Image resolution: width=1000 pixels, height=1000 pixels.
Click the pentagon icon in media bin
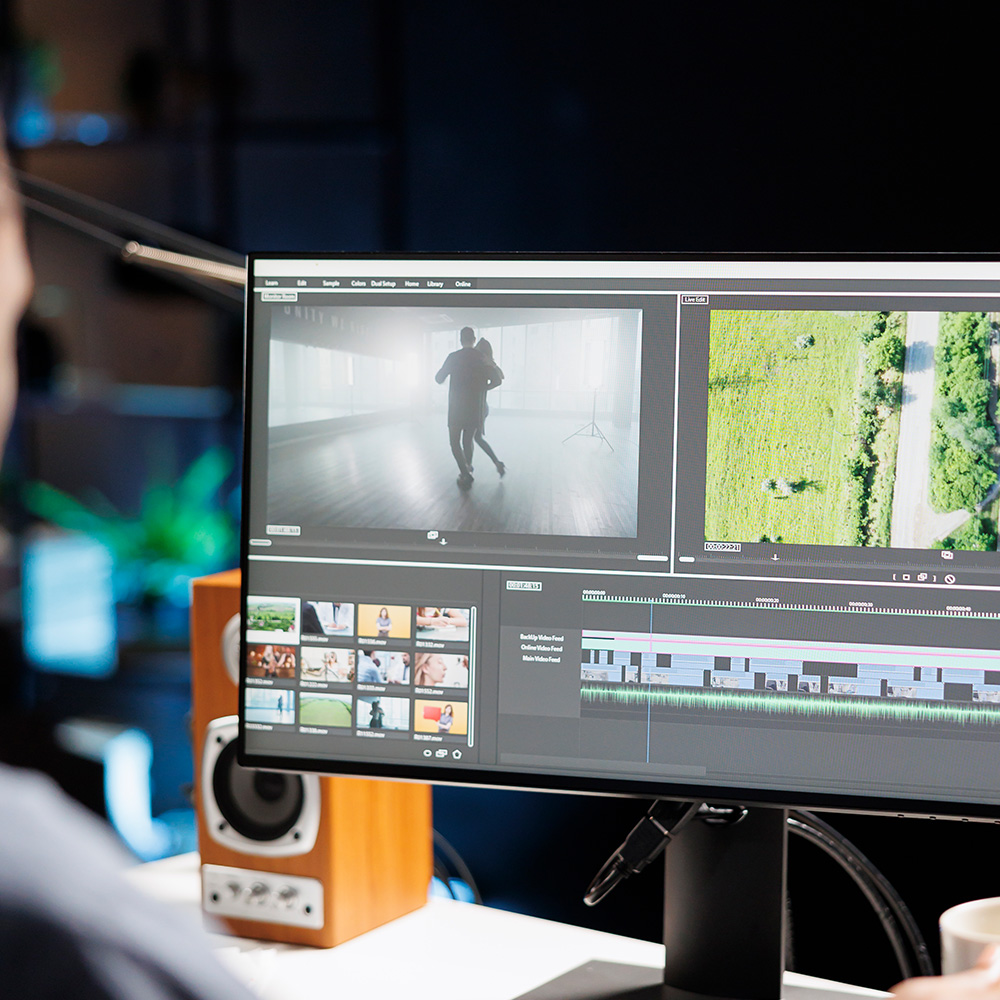pyautogui.click(x=457, y=754)
